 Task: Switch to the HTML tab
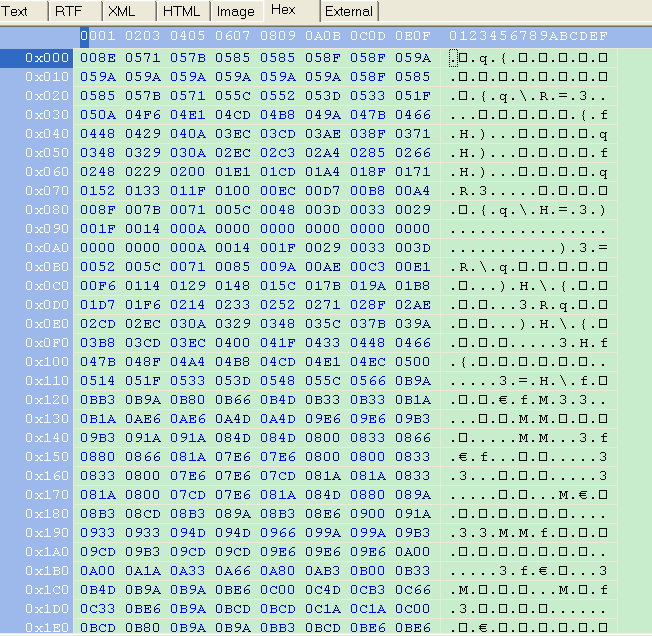point(183,11)
